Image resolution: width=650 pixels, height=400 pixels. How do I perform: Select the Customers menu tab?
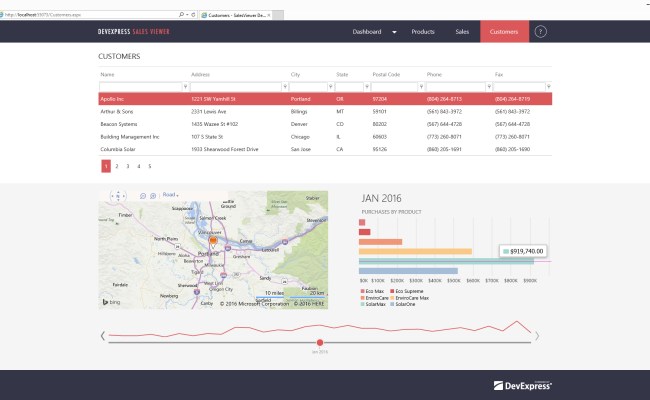coord(504,32)
